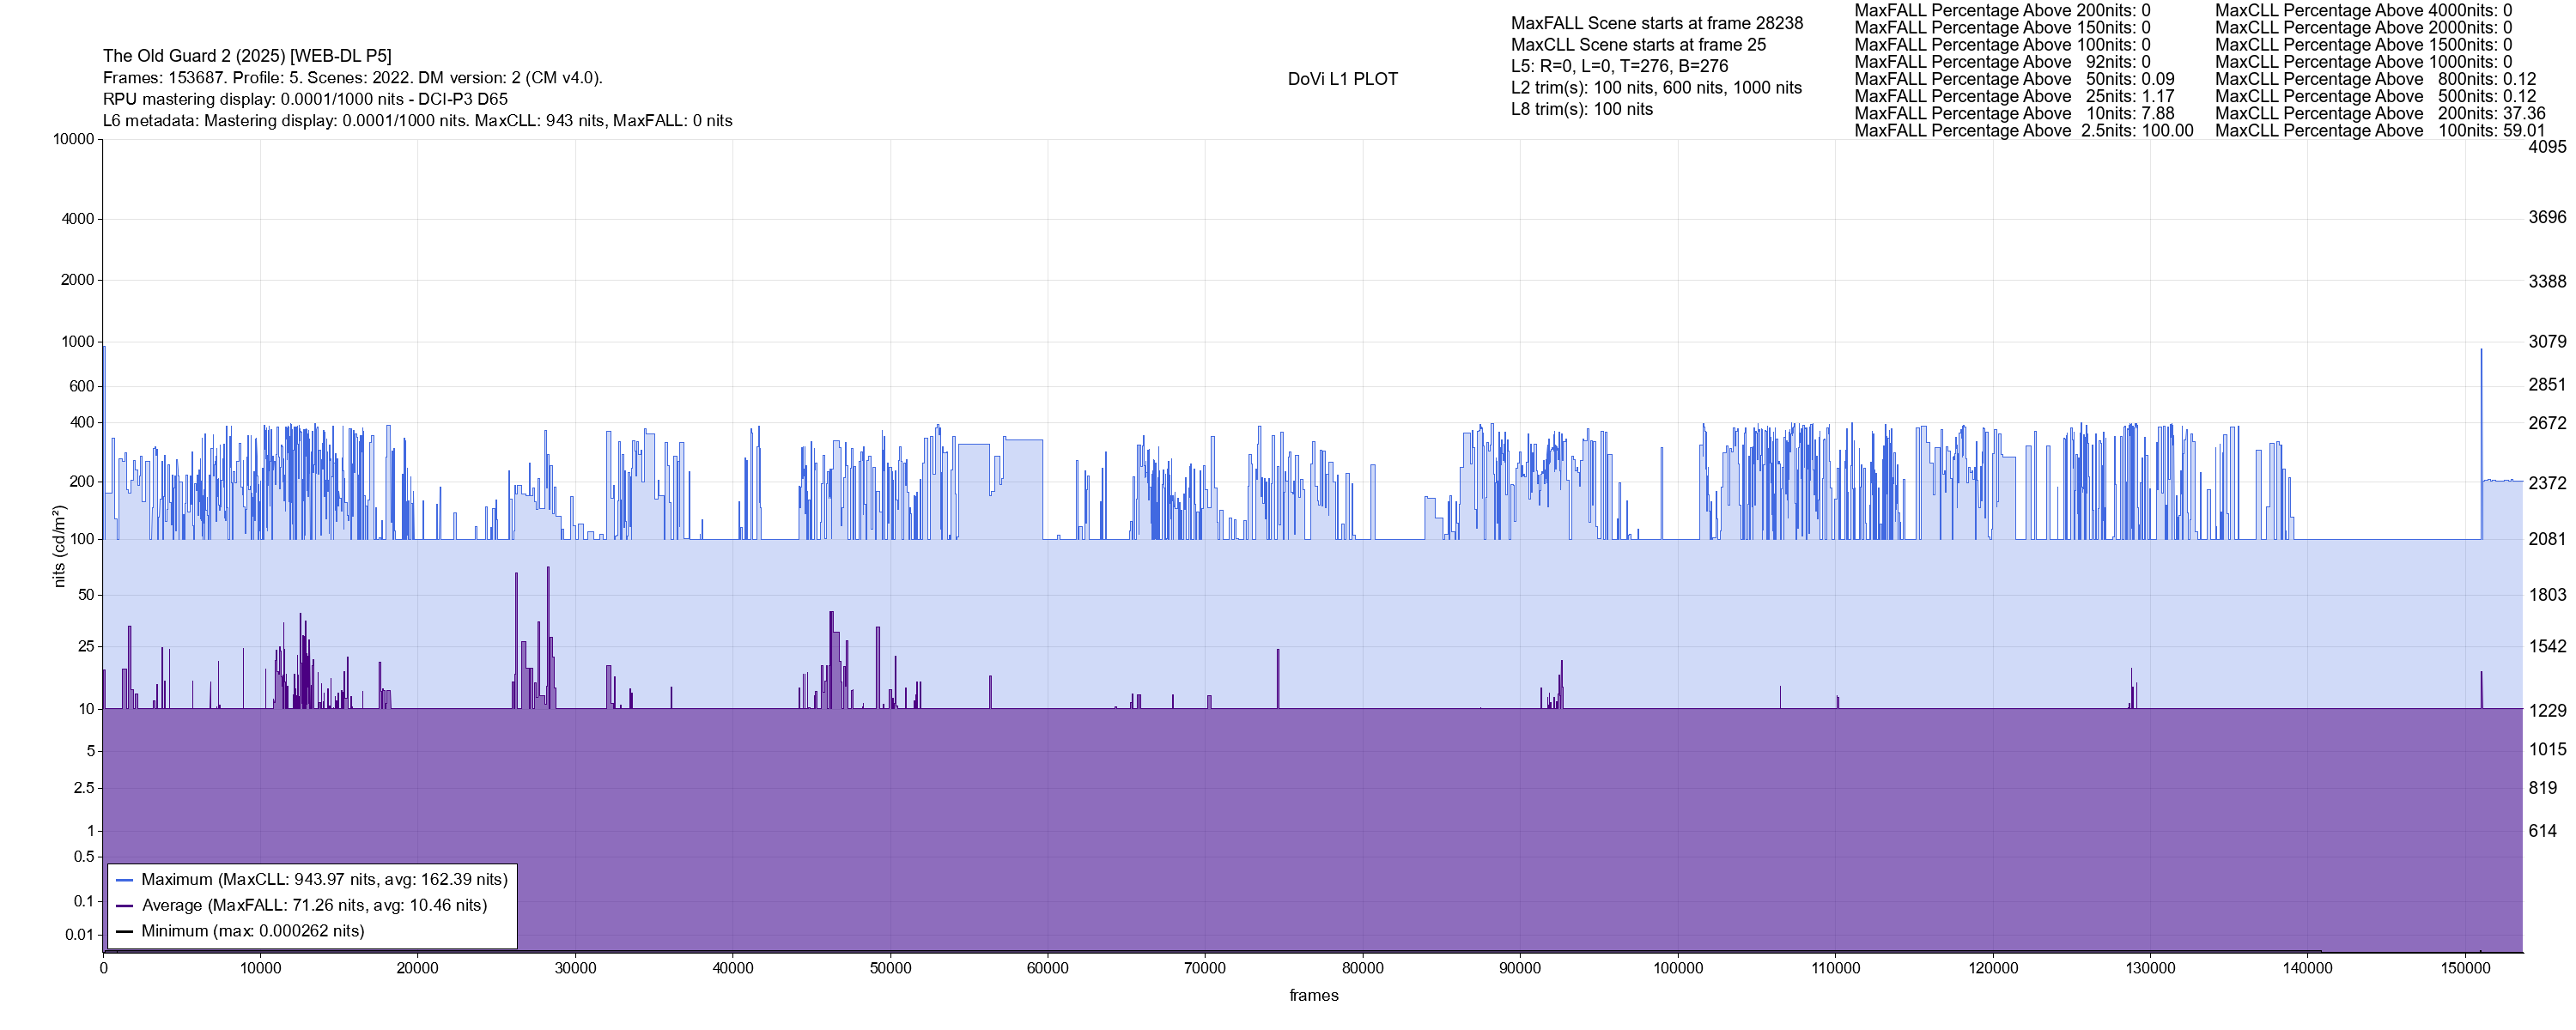Image resolution: width=2576 pixels, height=1030 pixels.
Task: Click the 2081 right-axis PQ code label
Action: coord(2547,539)
